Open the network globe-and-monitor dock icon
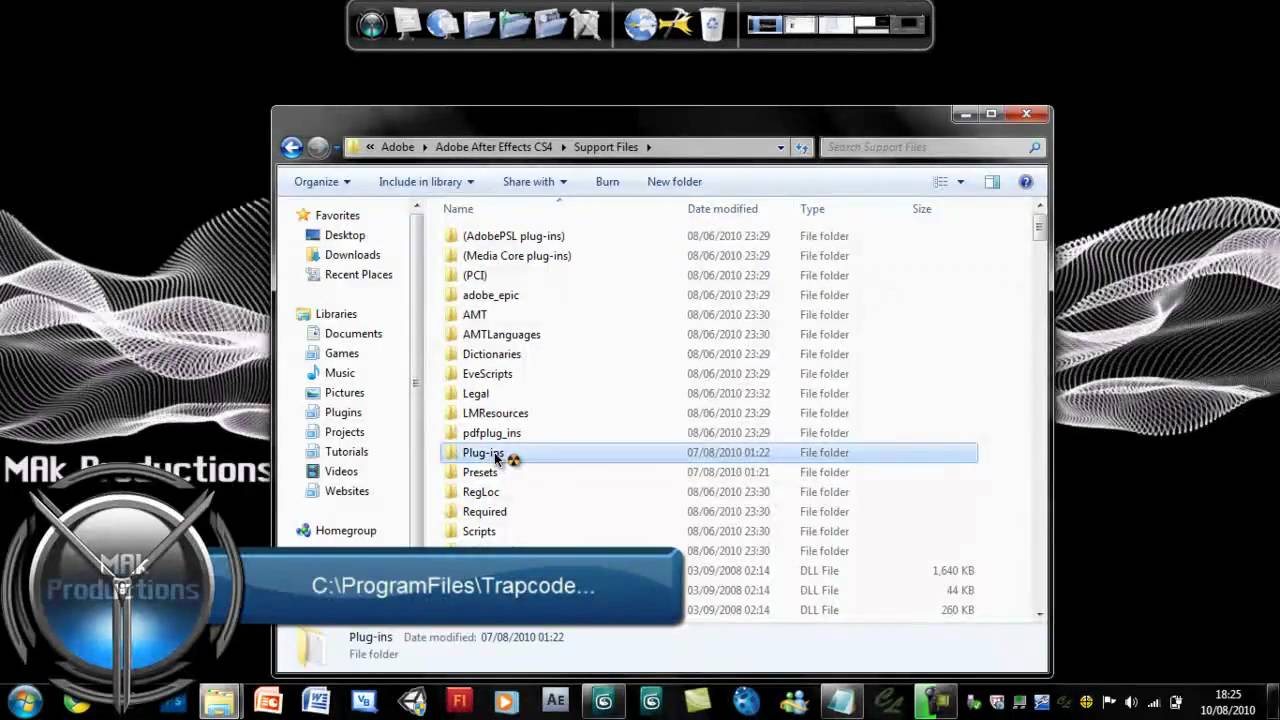 (x=442, y=24)
